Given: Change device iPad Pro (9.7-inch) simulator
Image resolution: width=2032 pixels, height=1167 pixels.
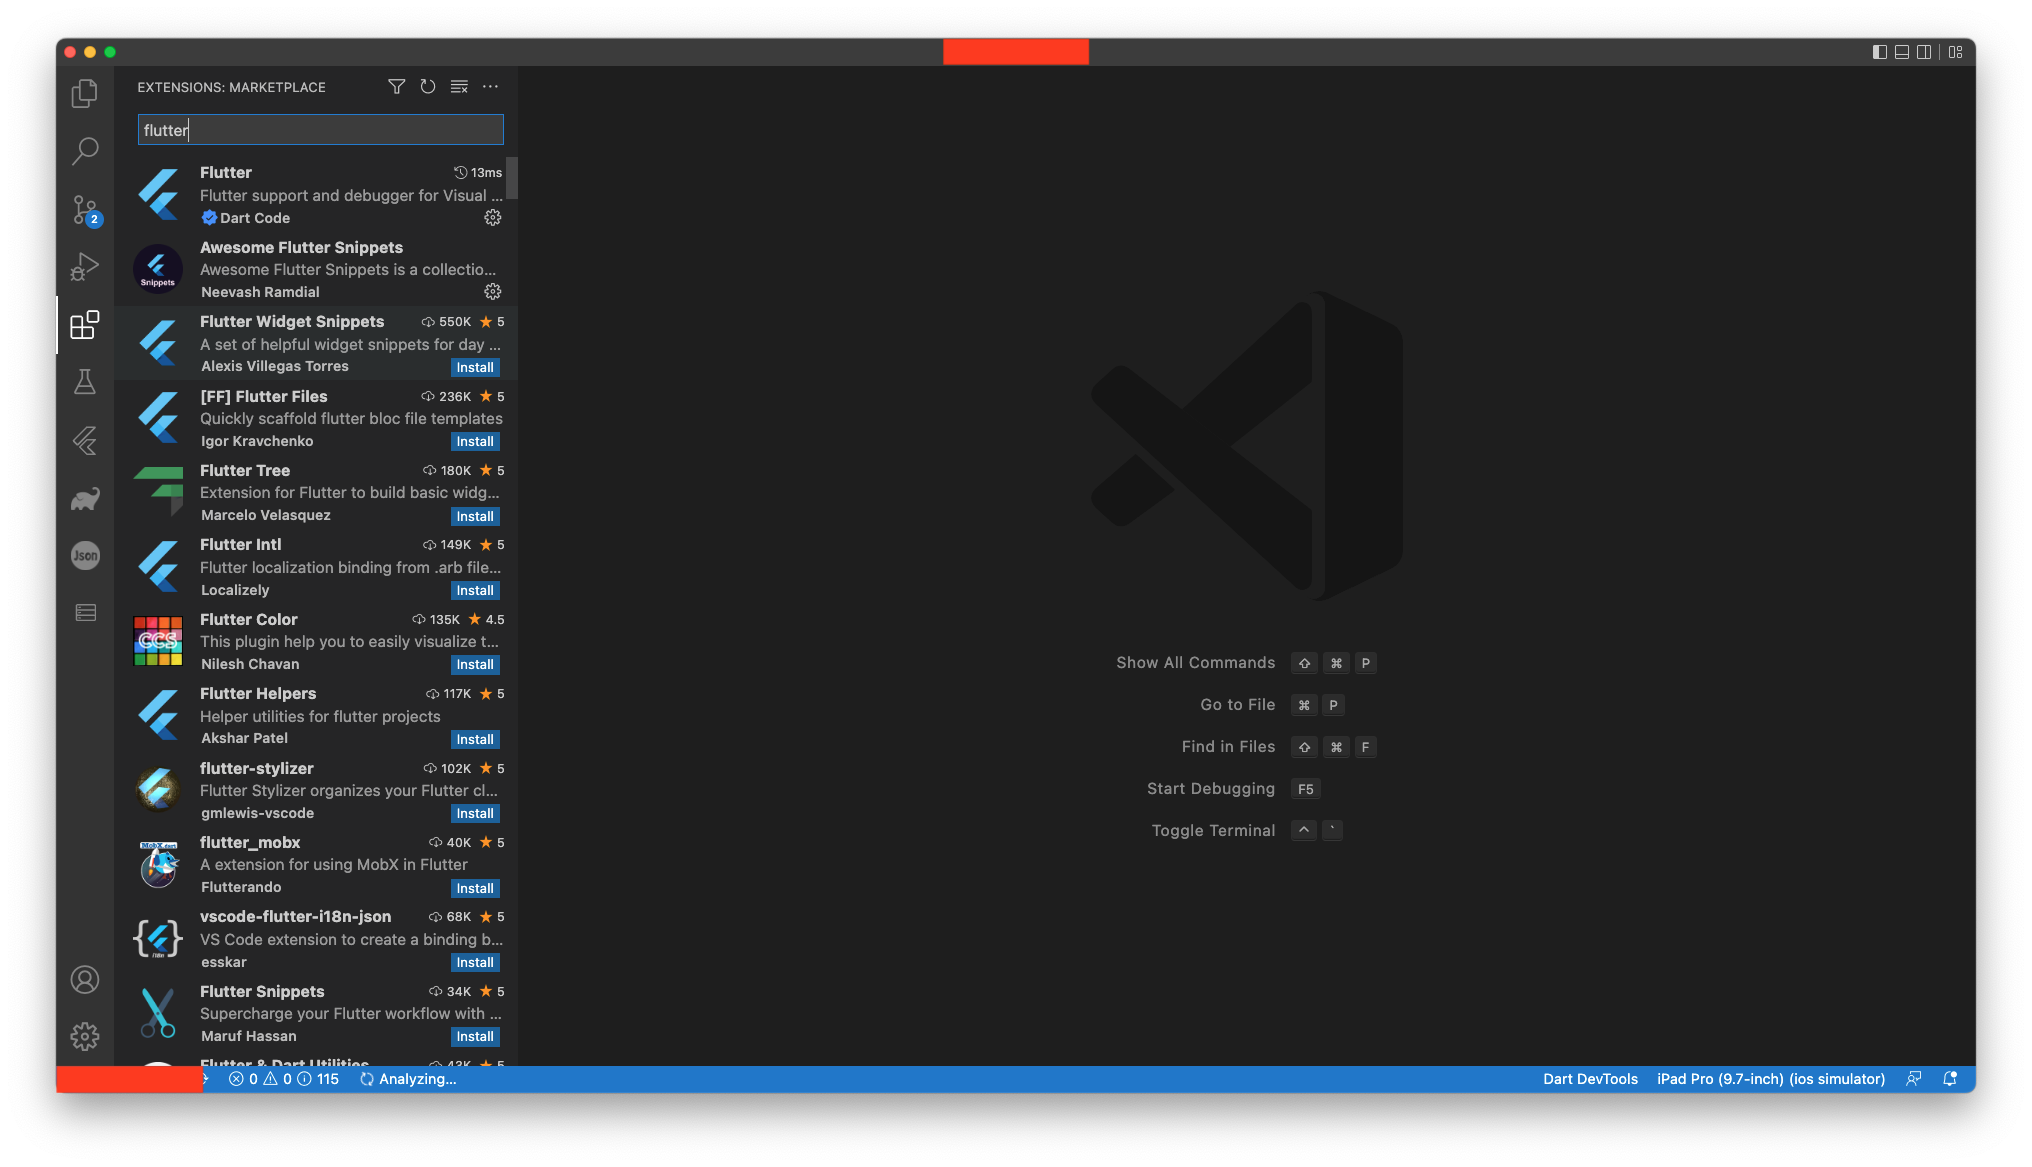Looking at the screenshot, I should (1771, 1080).
